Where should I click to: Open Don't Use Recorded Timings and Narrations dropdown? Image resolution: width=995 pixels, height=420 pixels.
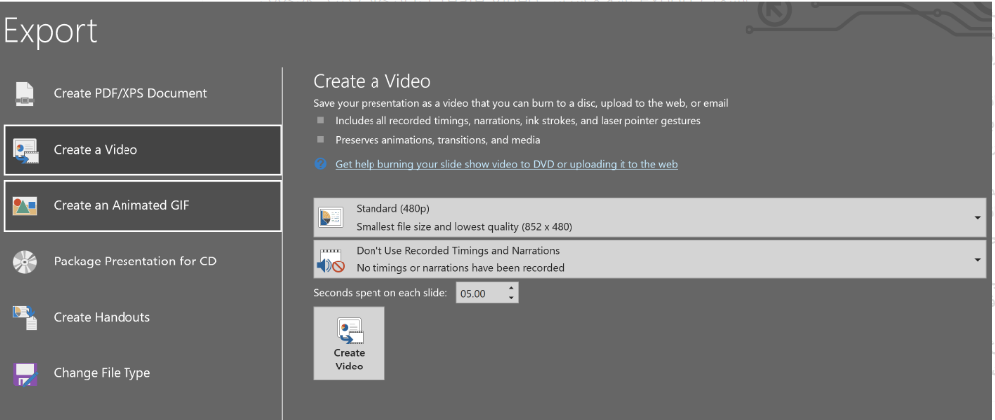(x=650, y=259)
